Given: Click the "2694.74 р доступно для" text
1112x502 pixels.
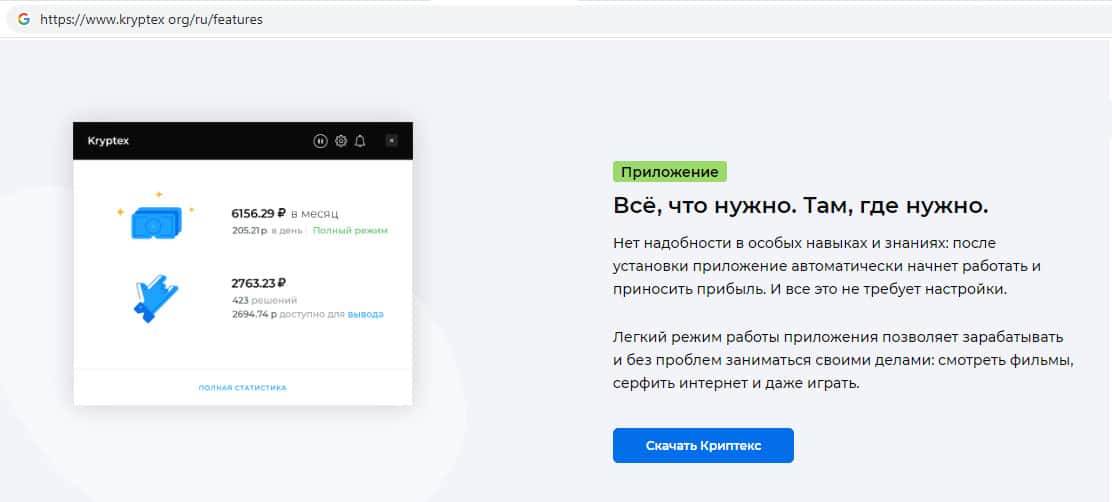Looking at the screenshot, I should (288, 314).
